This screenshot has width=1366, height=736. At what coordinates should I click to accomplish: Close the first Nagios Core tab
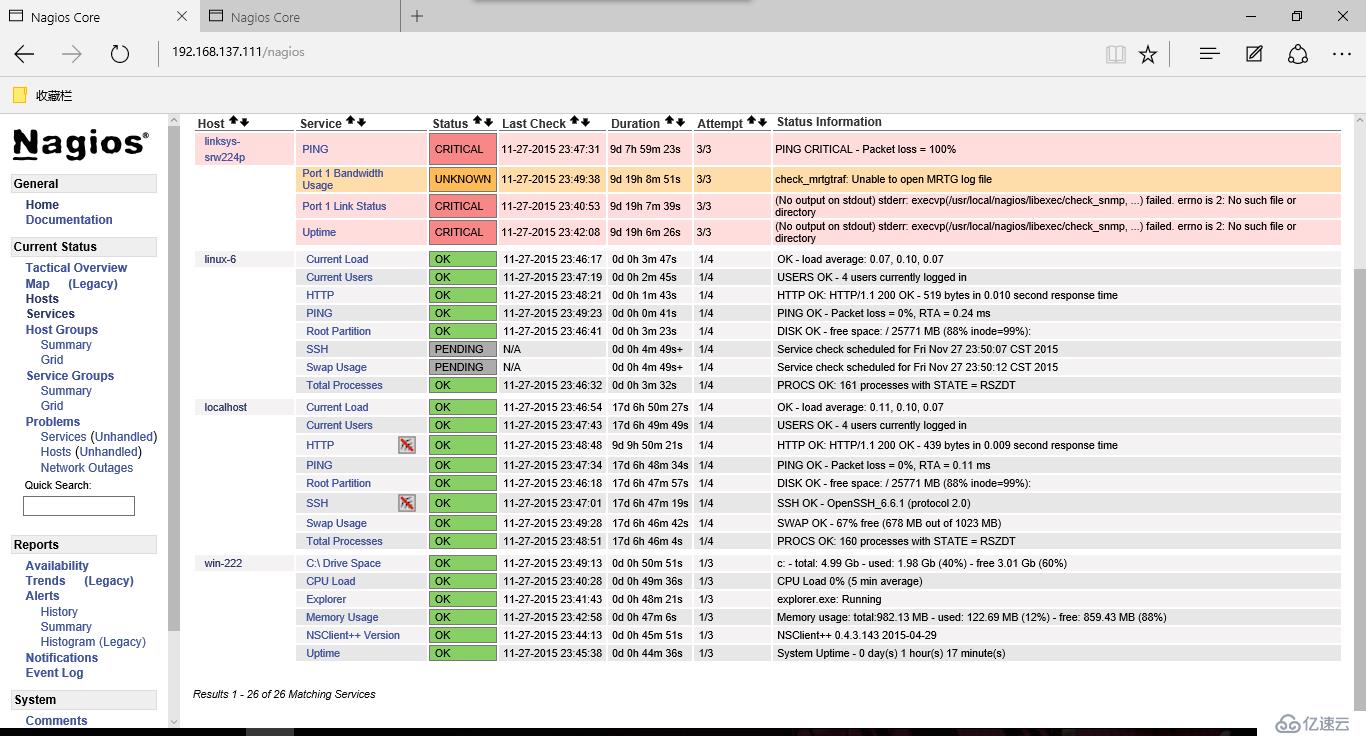tap(181, 16)
